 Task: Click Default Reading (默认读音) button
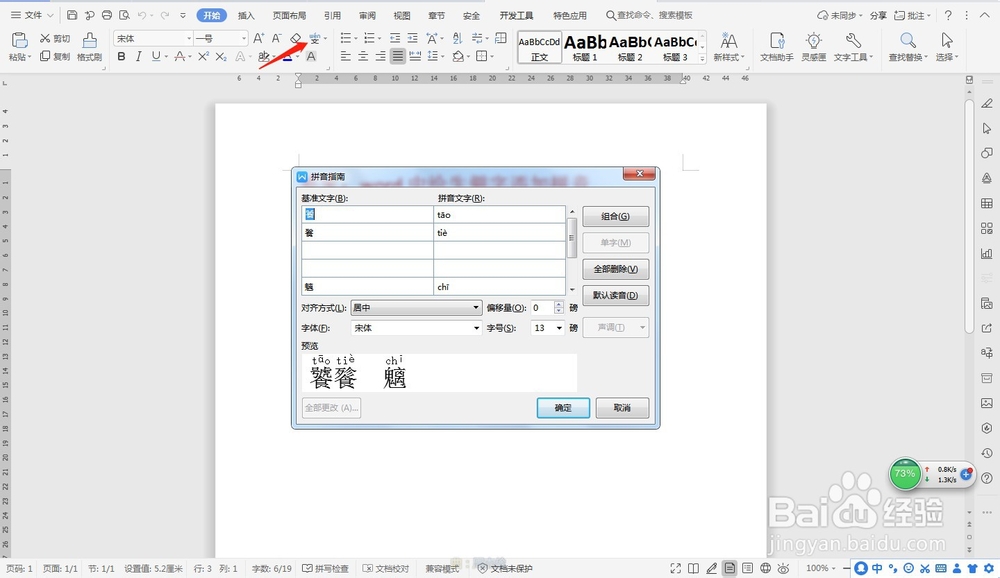[615, 295]
